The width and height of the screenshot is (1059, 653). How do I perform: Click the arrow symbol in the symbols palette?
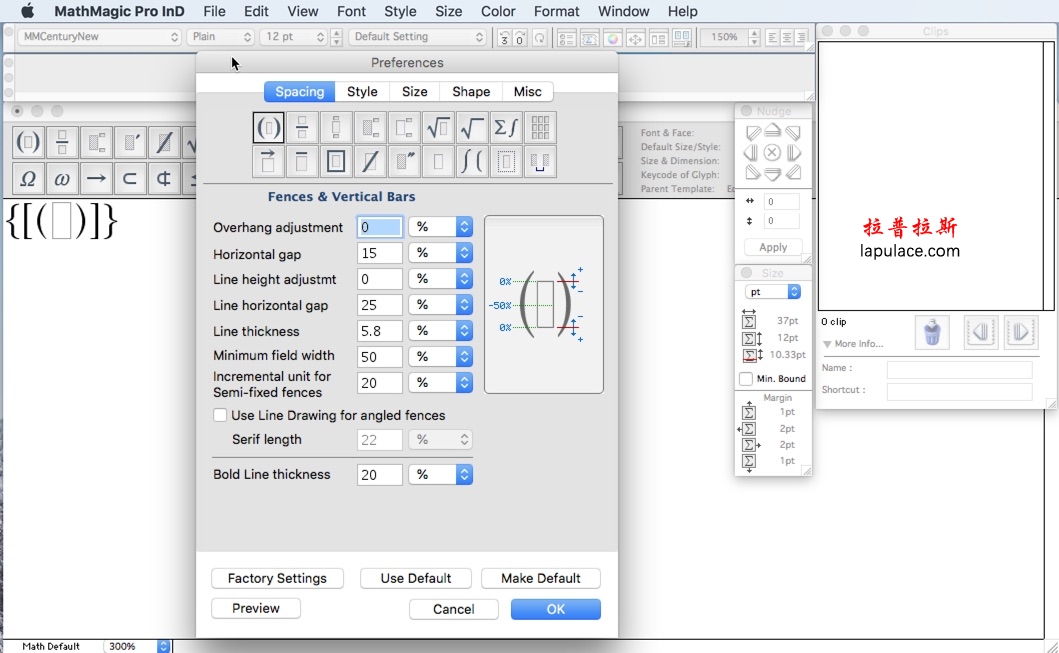[x=97, y=178]
